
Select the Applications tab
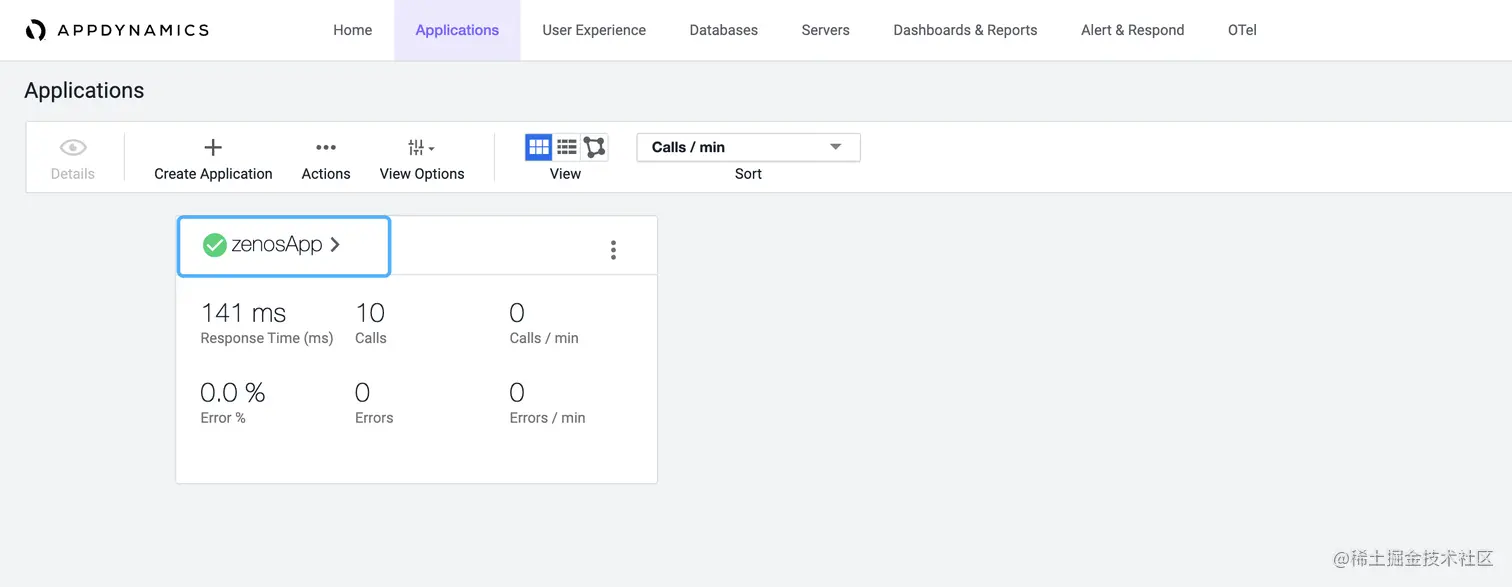point(457,30)
